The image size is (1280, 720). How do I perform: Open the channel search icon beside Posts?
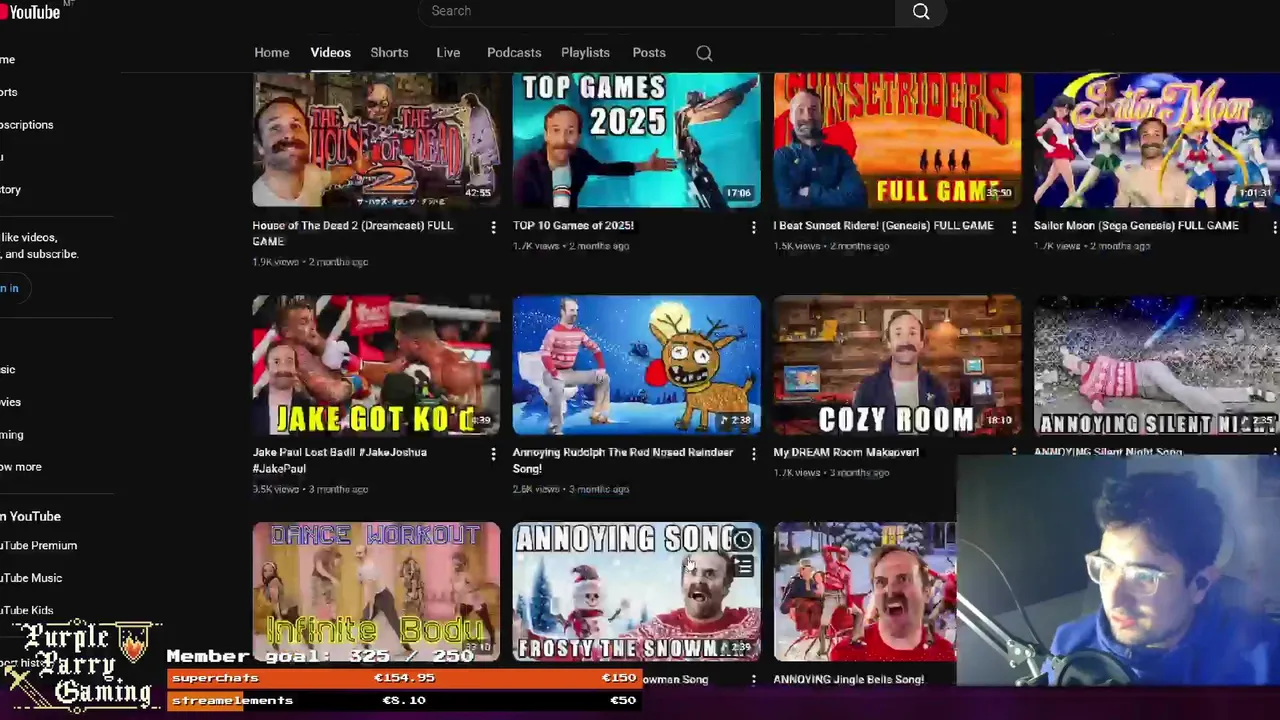click(x=704, y=53)
